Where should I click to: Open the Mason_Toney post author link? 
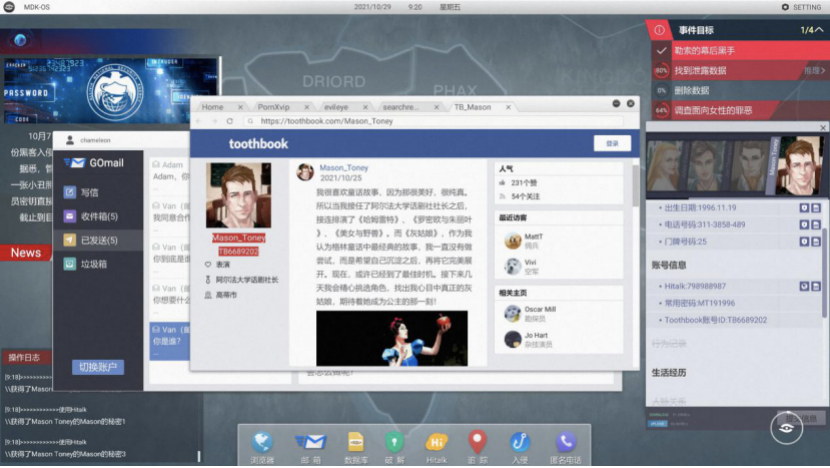pos(344,168)
